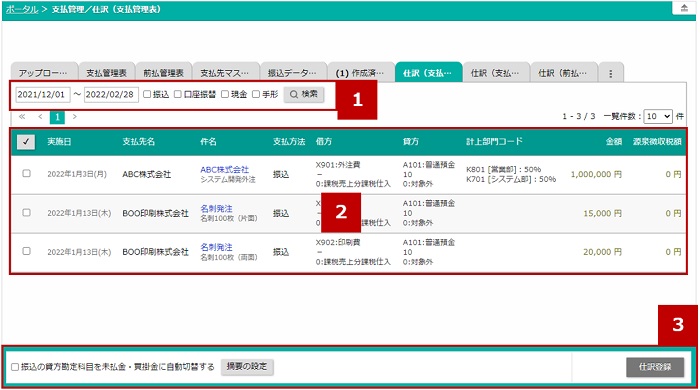Toggle the 現金 filter checkbox
Screen dimensions: 700x390
click(225, 94)
